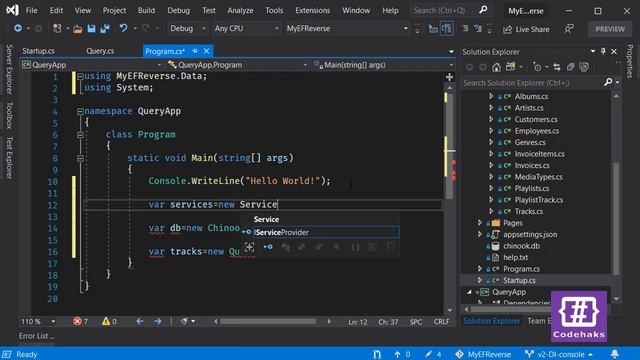Collapse the class Program code region
Image resolution: width=640 pixels, height=360 pixels.
click(80, 135)
